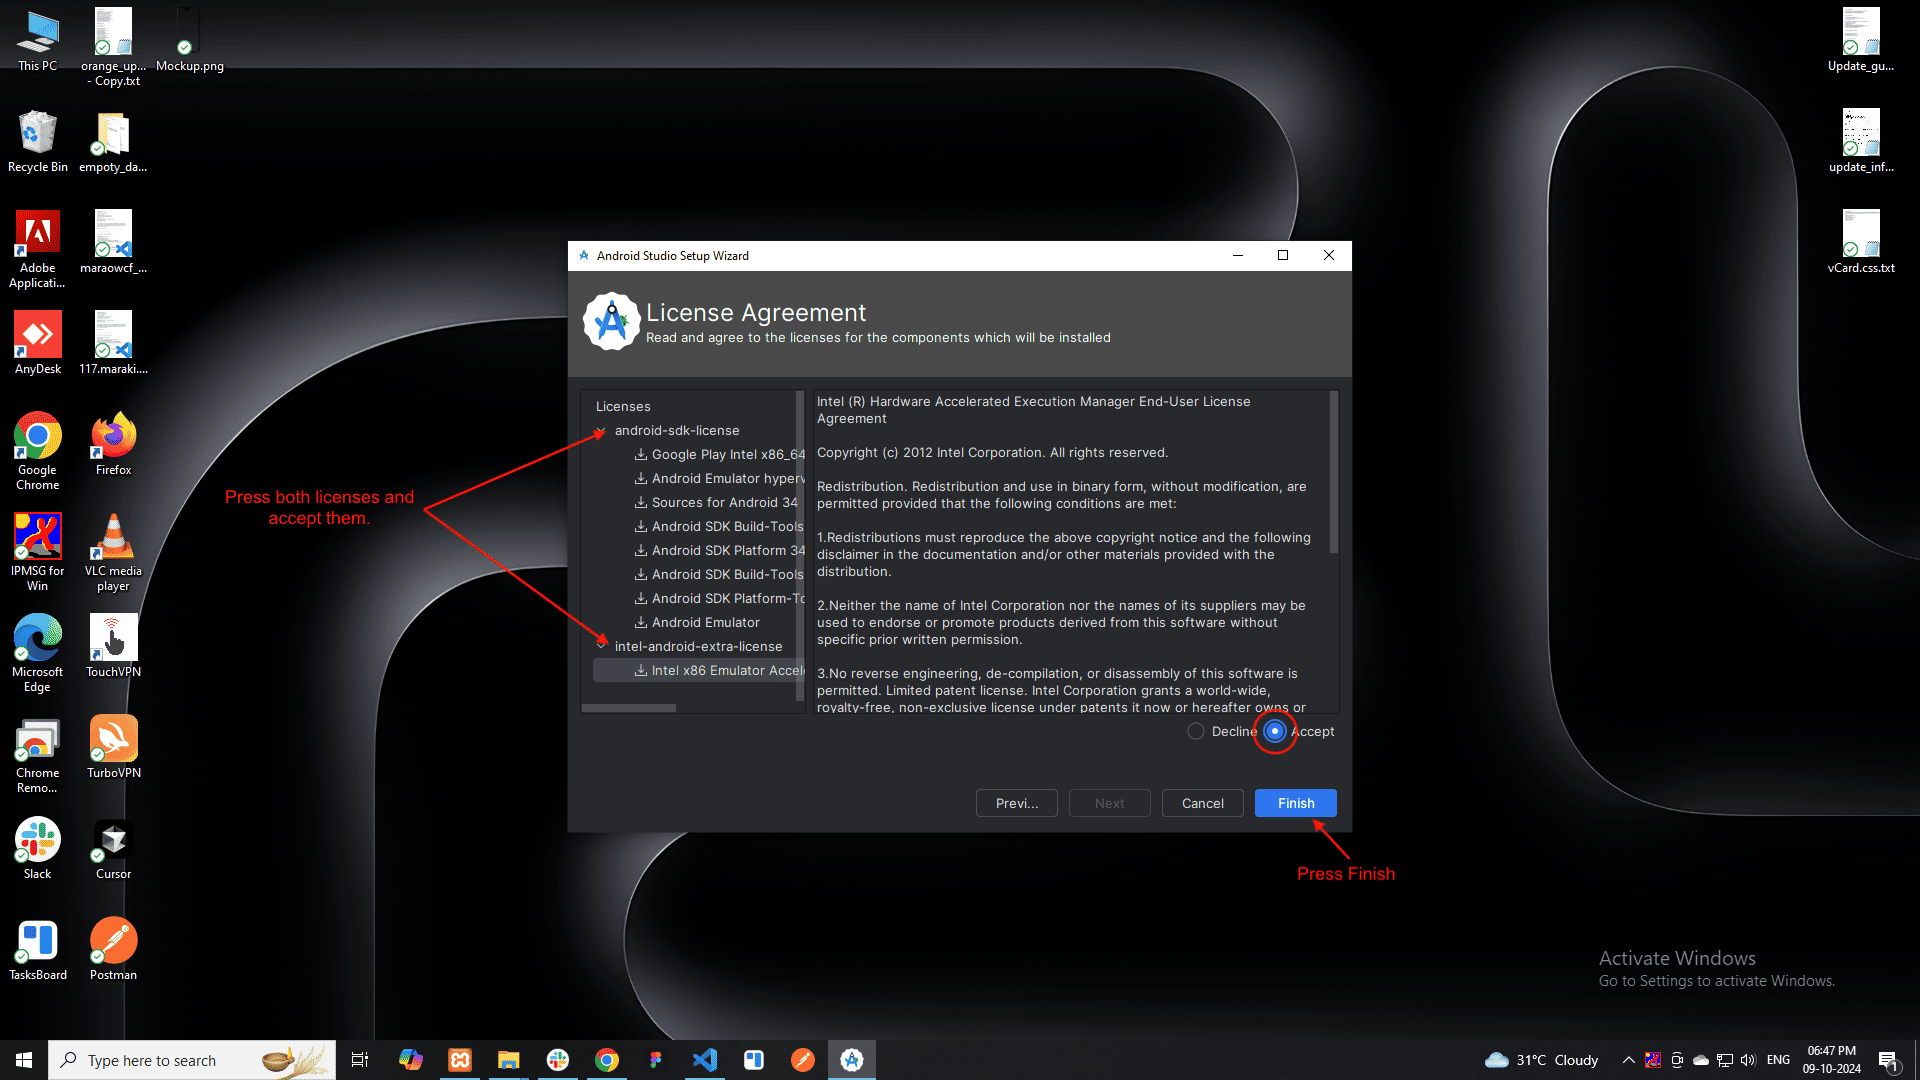This screenshot has height=1080, width=1920.
Task: Collapse the android-sdk-license tree node
Action: click(601, 431)
